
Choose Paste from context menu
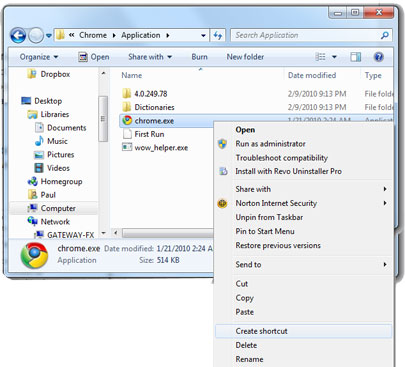click(x=245, y=312)
